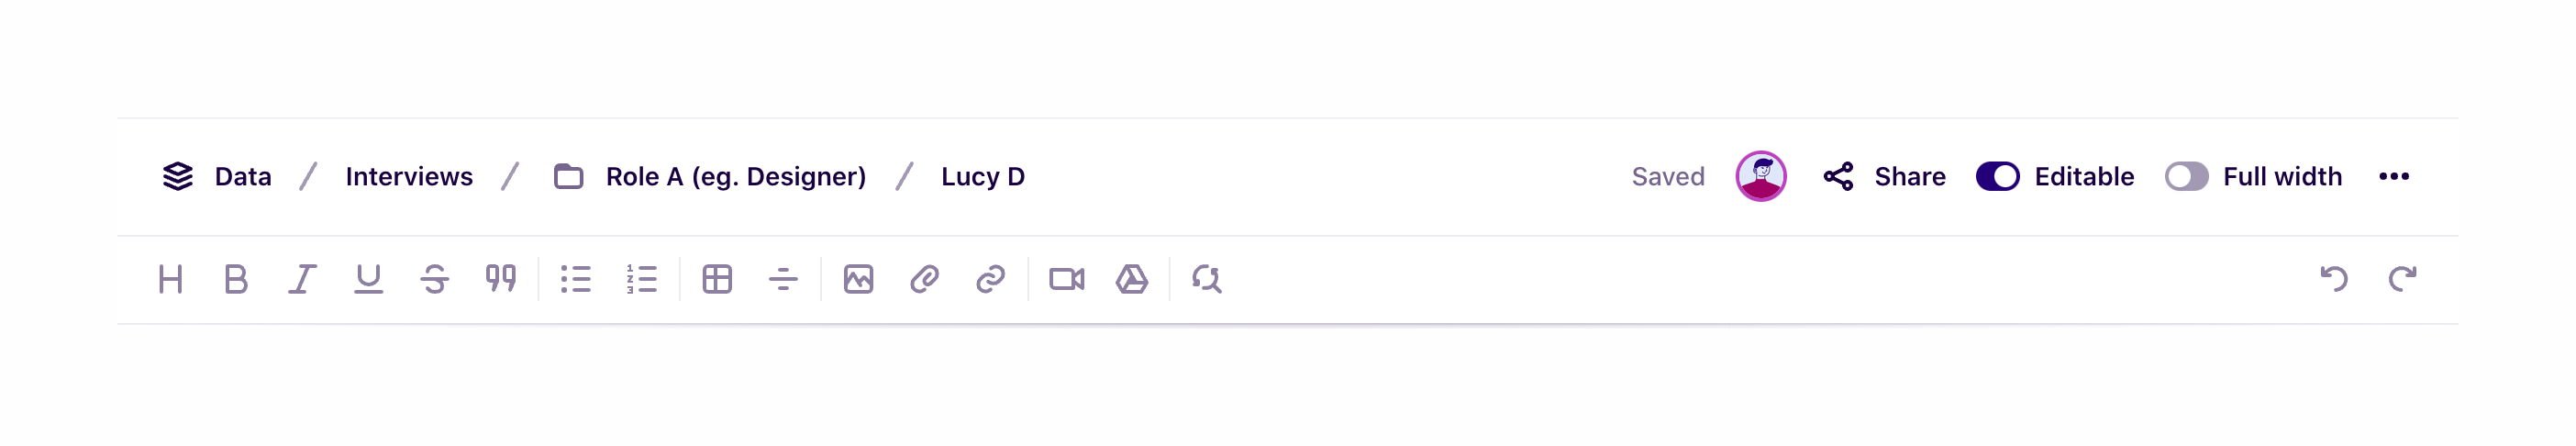Apply strikethrough formatting
This screenshot has height=446, width=2576.
coord(434,279)
